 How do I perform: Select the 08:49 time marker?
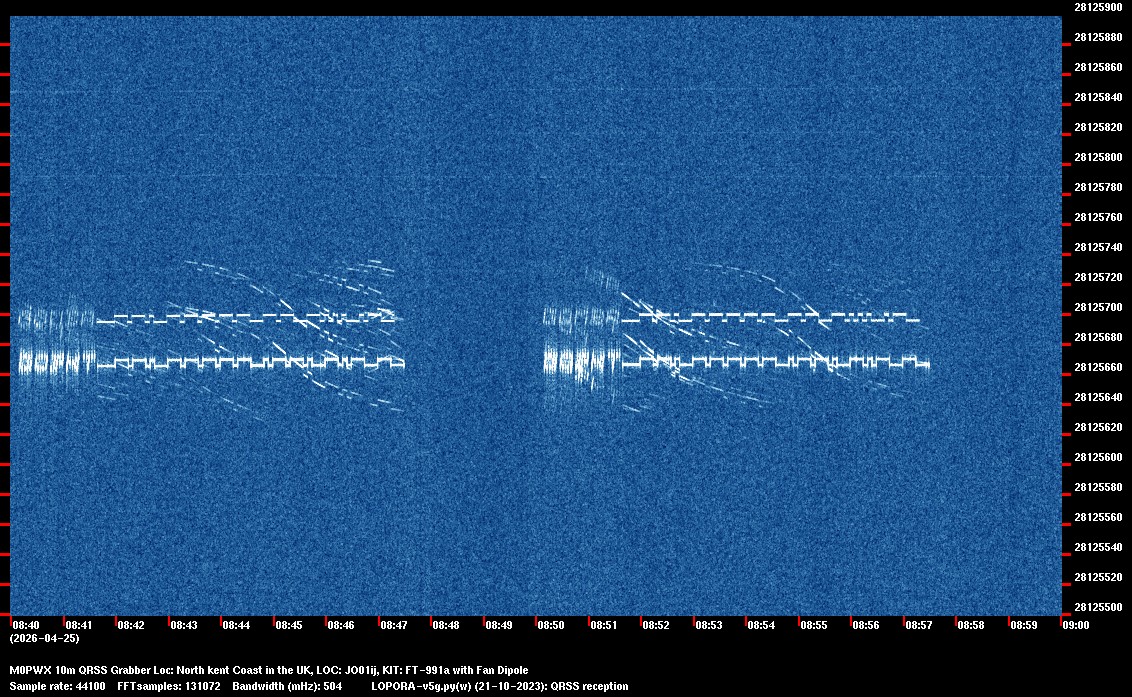tap(498, 625)
